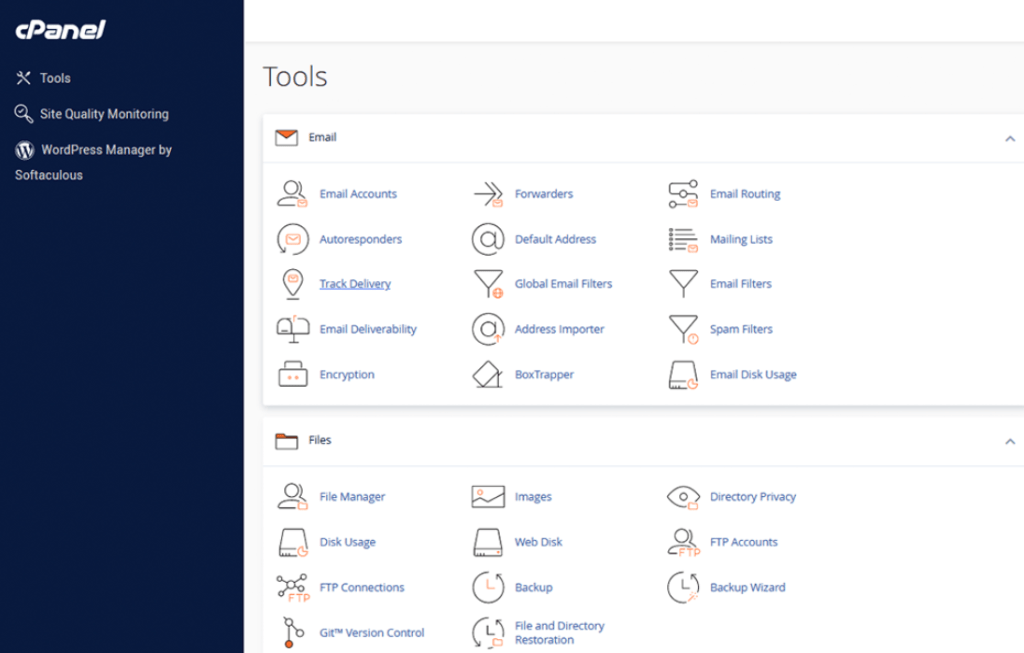Click the BoxTrapper icon
Viewport: 1024px width, 653px height.
coord(488,374)
